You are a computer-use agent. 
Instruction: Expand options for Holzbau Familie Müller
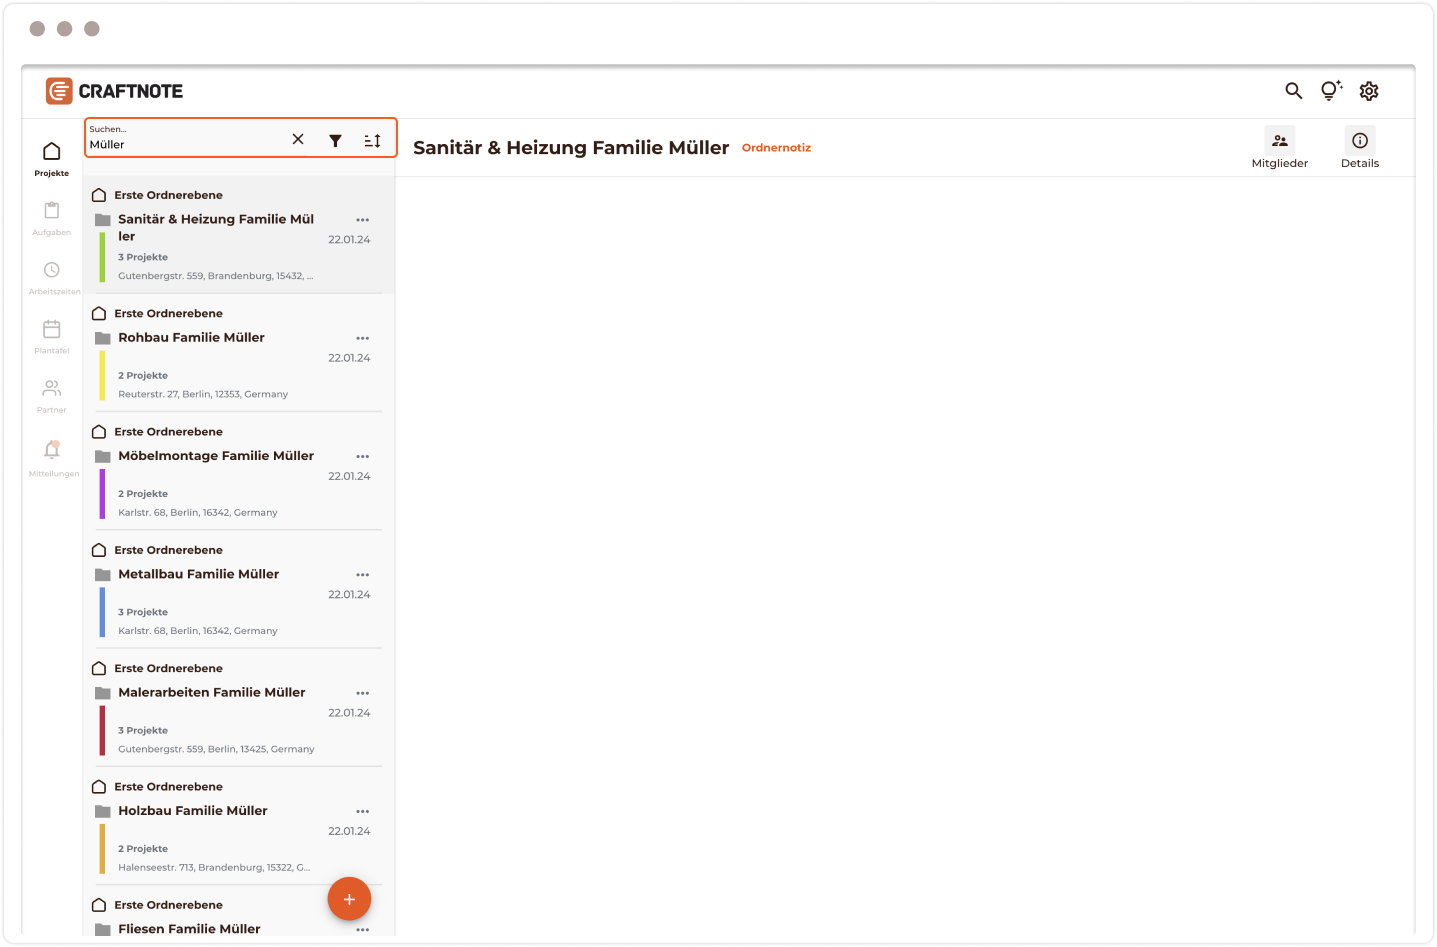(x=362, y=812)
